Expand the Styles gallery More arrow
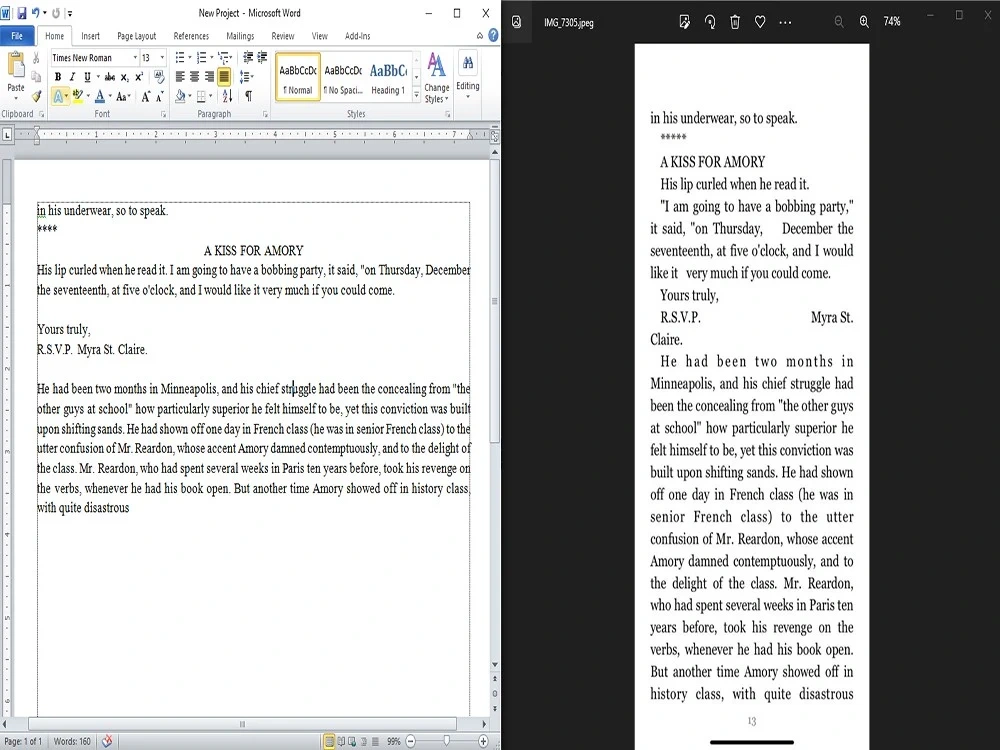The height and width of the screenshot is (750, 1000). click(416, 96)
